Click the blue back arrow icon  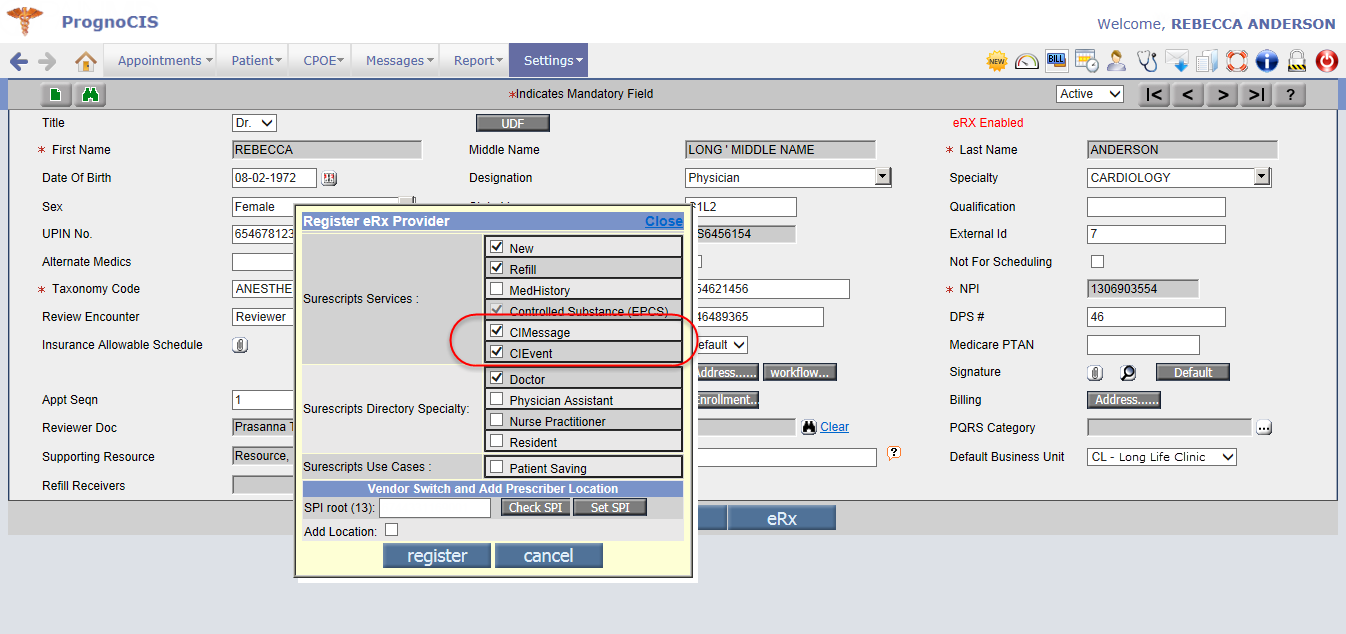tap(19, 61)
